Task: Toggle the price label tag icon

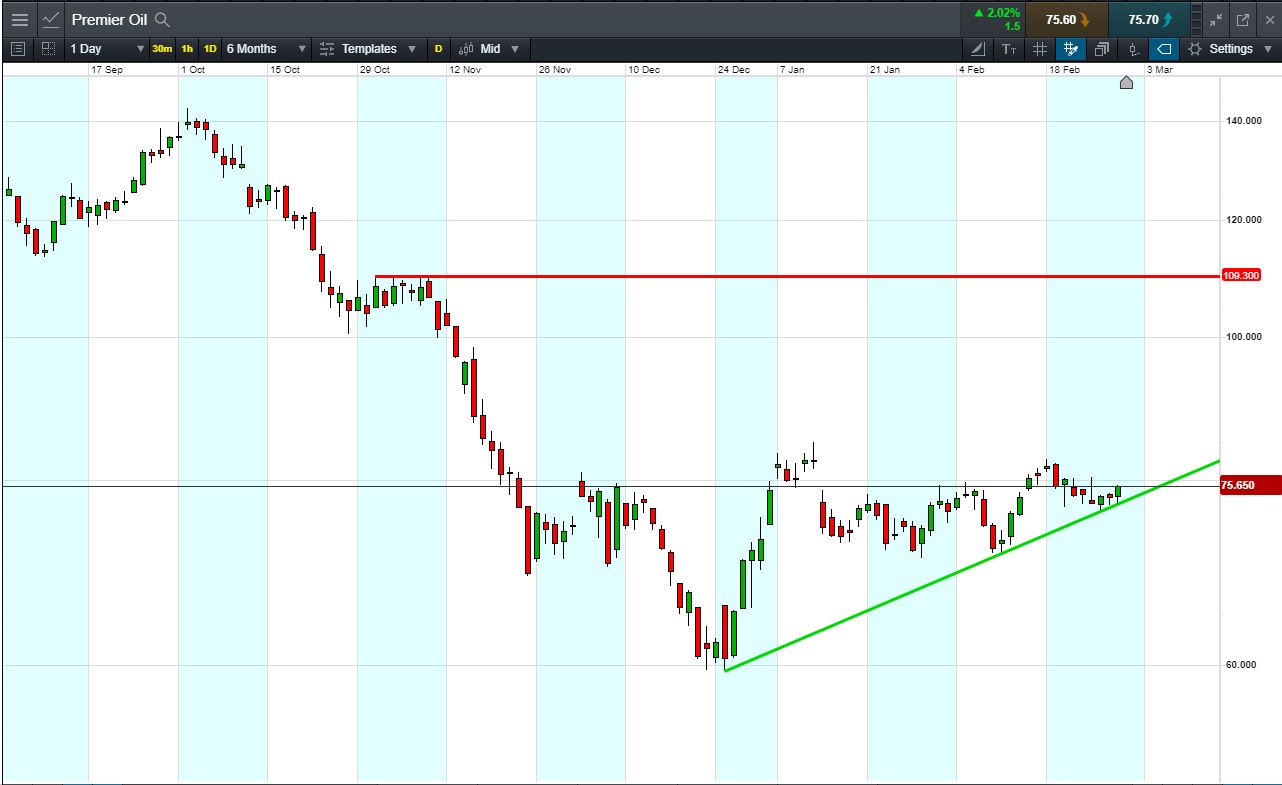Action: 1164,48
